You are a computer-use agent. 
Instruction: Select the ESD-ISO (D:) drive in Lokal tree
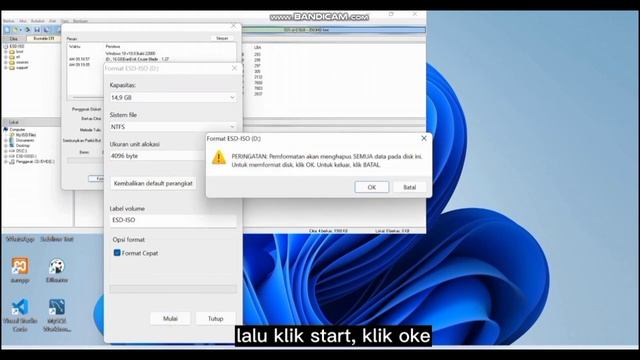(x=26, y=156)
